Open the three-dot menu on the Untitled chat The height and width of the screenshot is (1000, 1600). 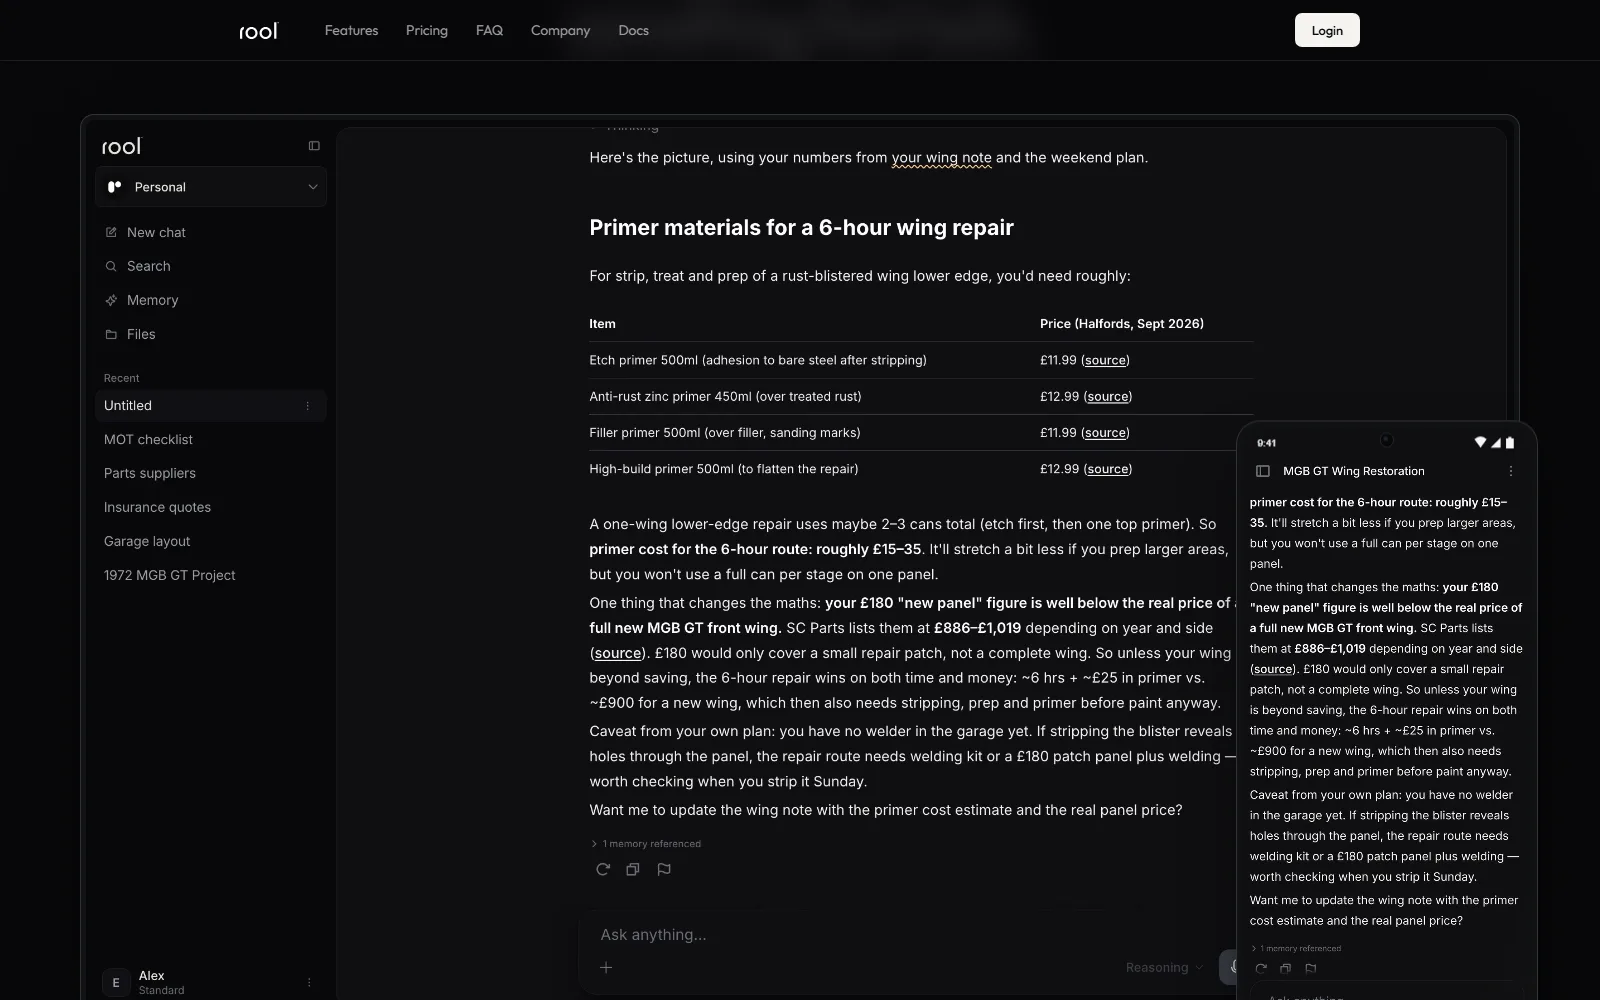(308, 406)
